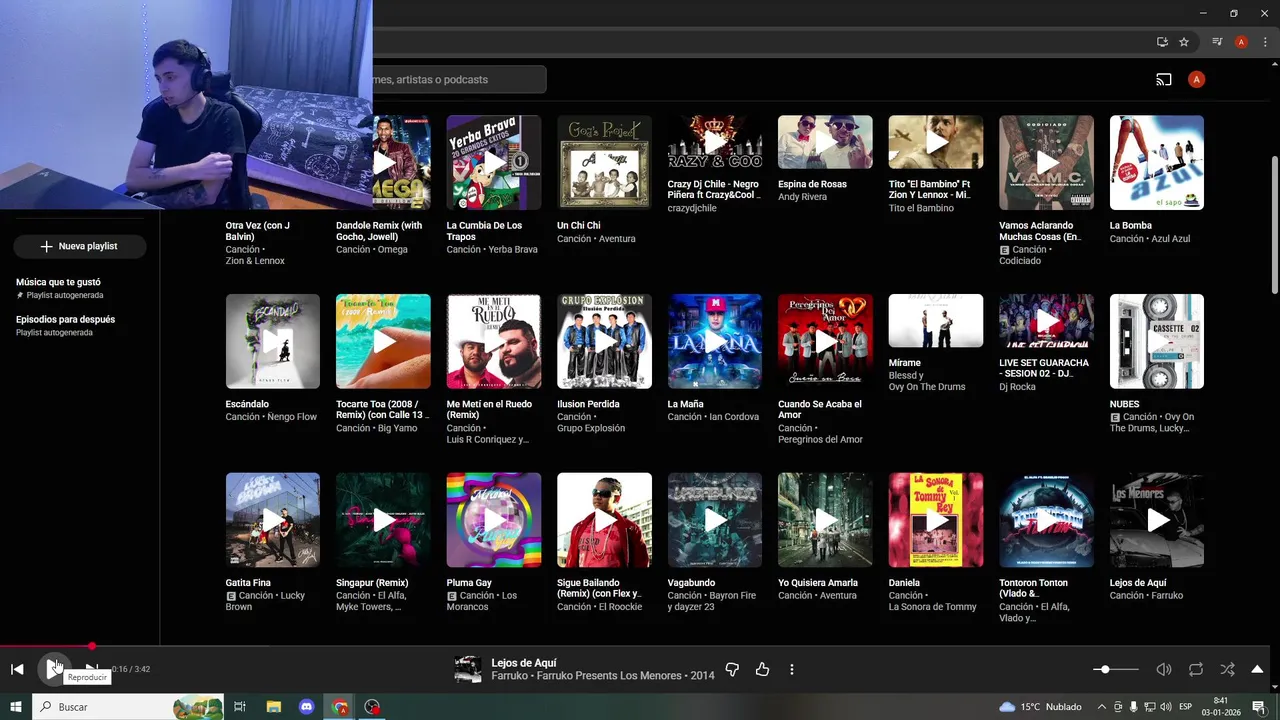Bookmark this page with the star icon
This screenshot has width=1280, height=720.
1184,42
